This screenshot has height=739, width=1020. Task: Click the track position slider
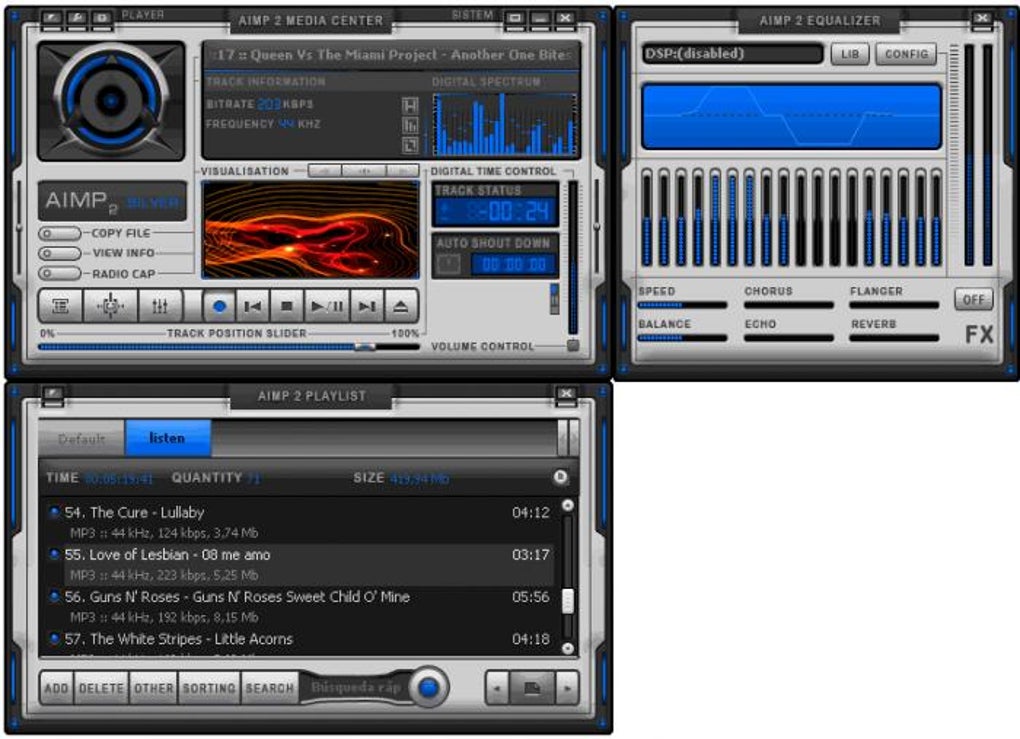[229, 347]
